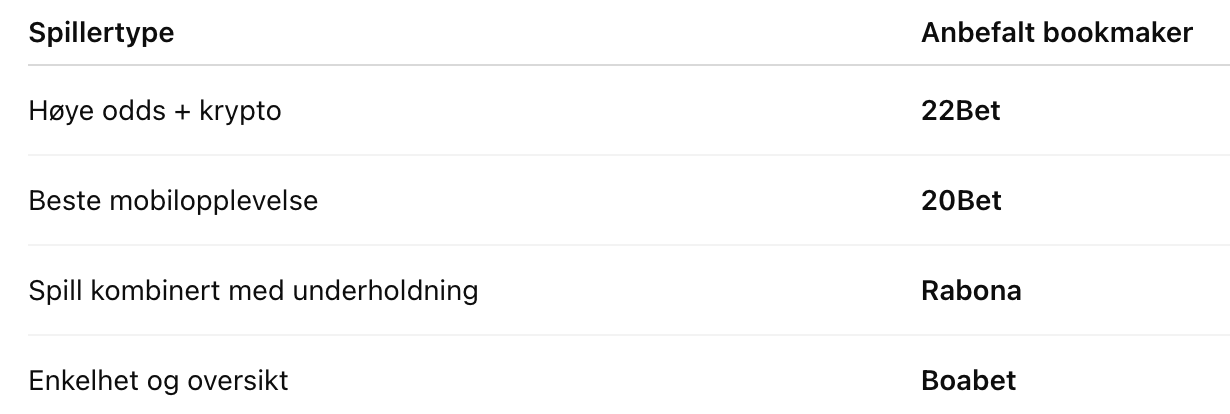Select the "Spill kombinert med underholdning" cell
The width and height of the screenshot is (1230, 414).
click(253, 291)
